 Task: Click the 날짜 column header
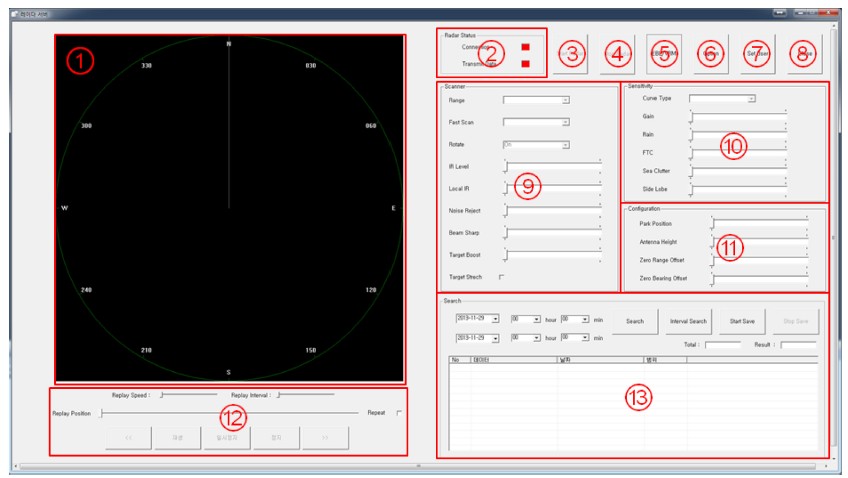tap(601, 360)
